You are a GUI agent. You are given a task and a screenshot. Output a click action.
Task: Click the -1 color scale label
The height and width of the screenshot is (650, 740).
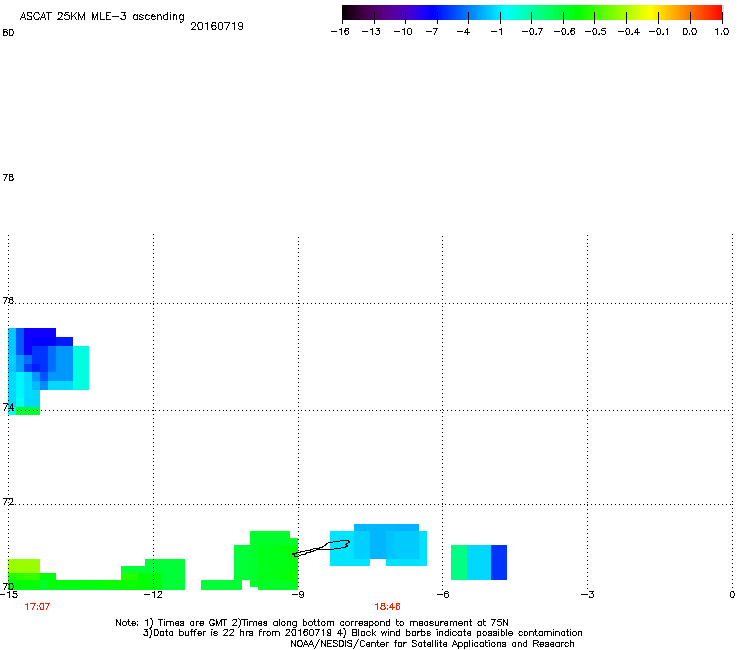[496, 32]
